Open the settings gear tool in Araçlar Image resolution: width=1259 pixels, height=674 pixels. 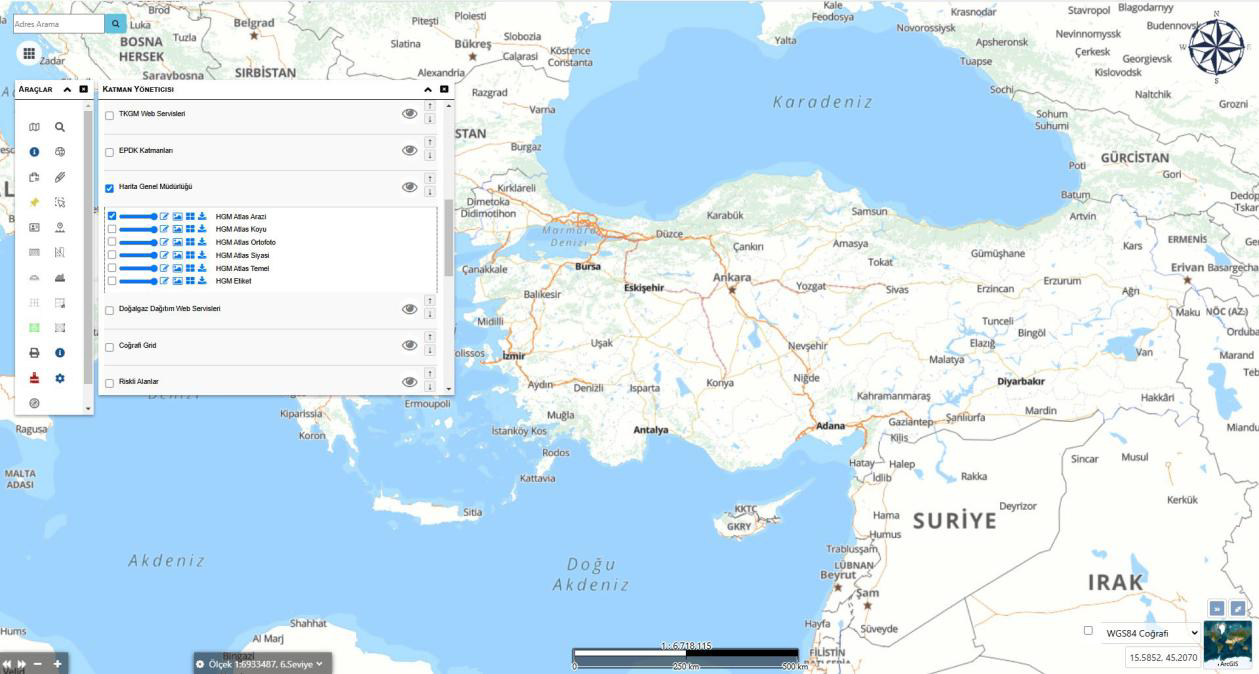point(60,378)
